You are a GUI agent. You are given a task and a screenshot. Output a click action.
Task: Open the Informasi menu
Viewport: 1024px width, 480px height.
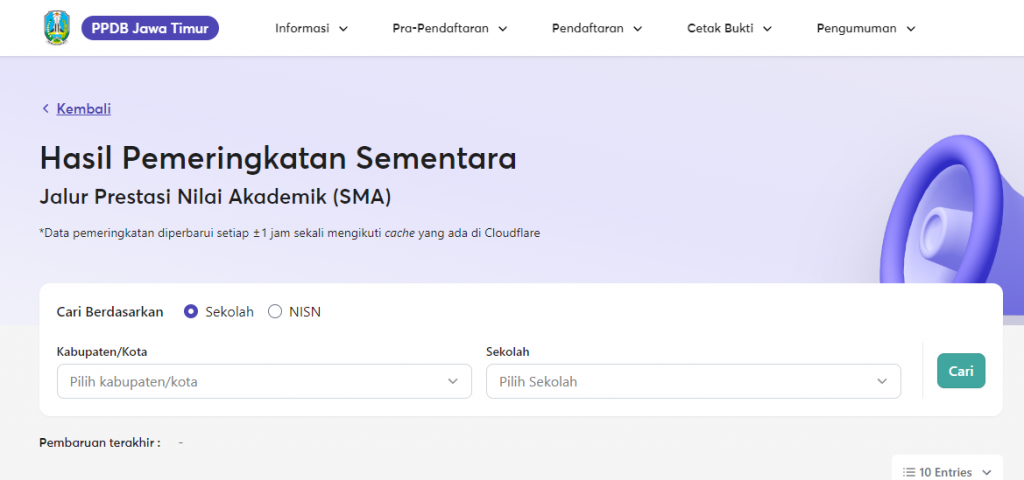tap(312, 29)
